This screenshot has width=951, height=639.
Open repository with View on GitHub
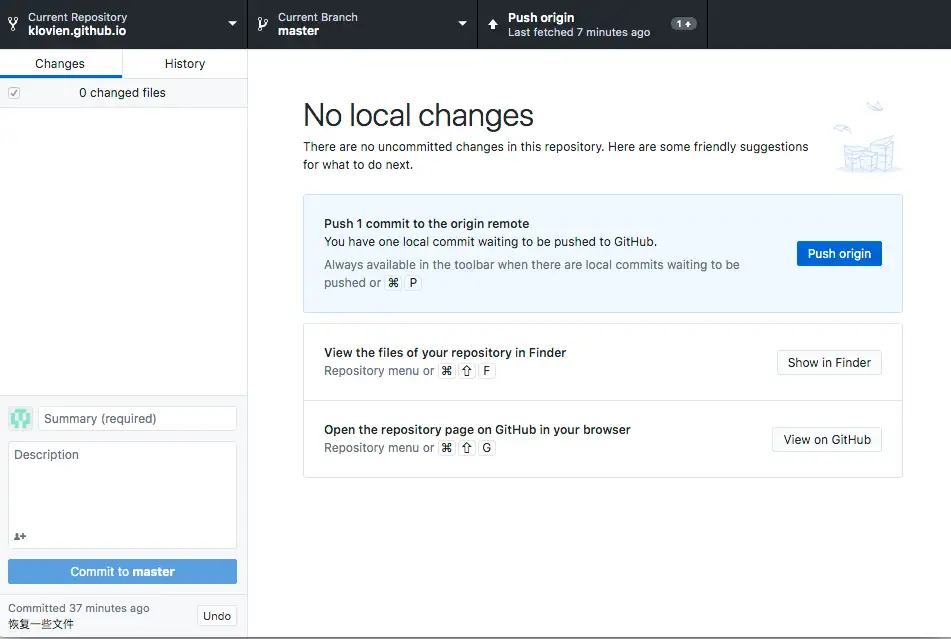[x=827, y=440]
